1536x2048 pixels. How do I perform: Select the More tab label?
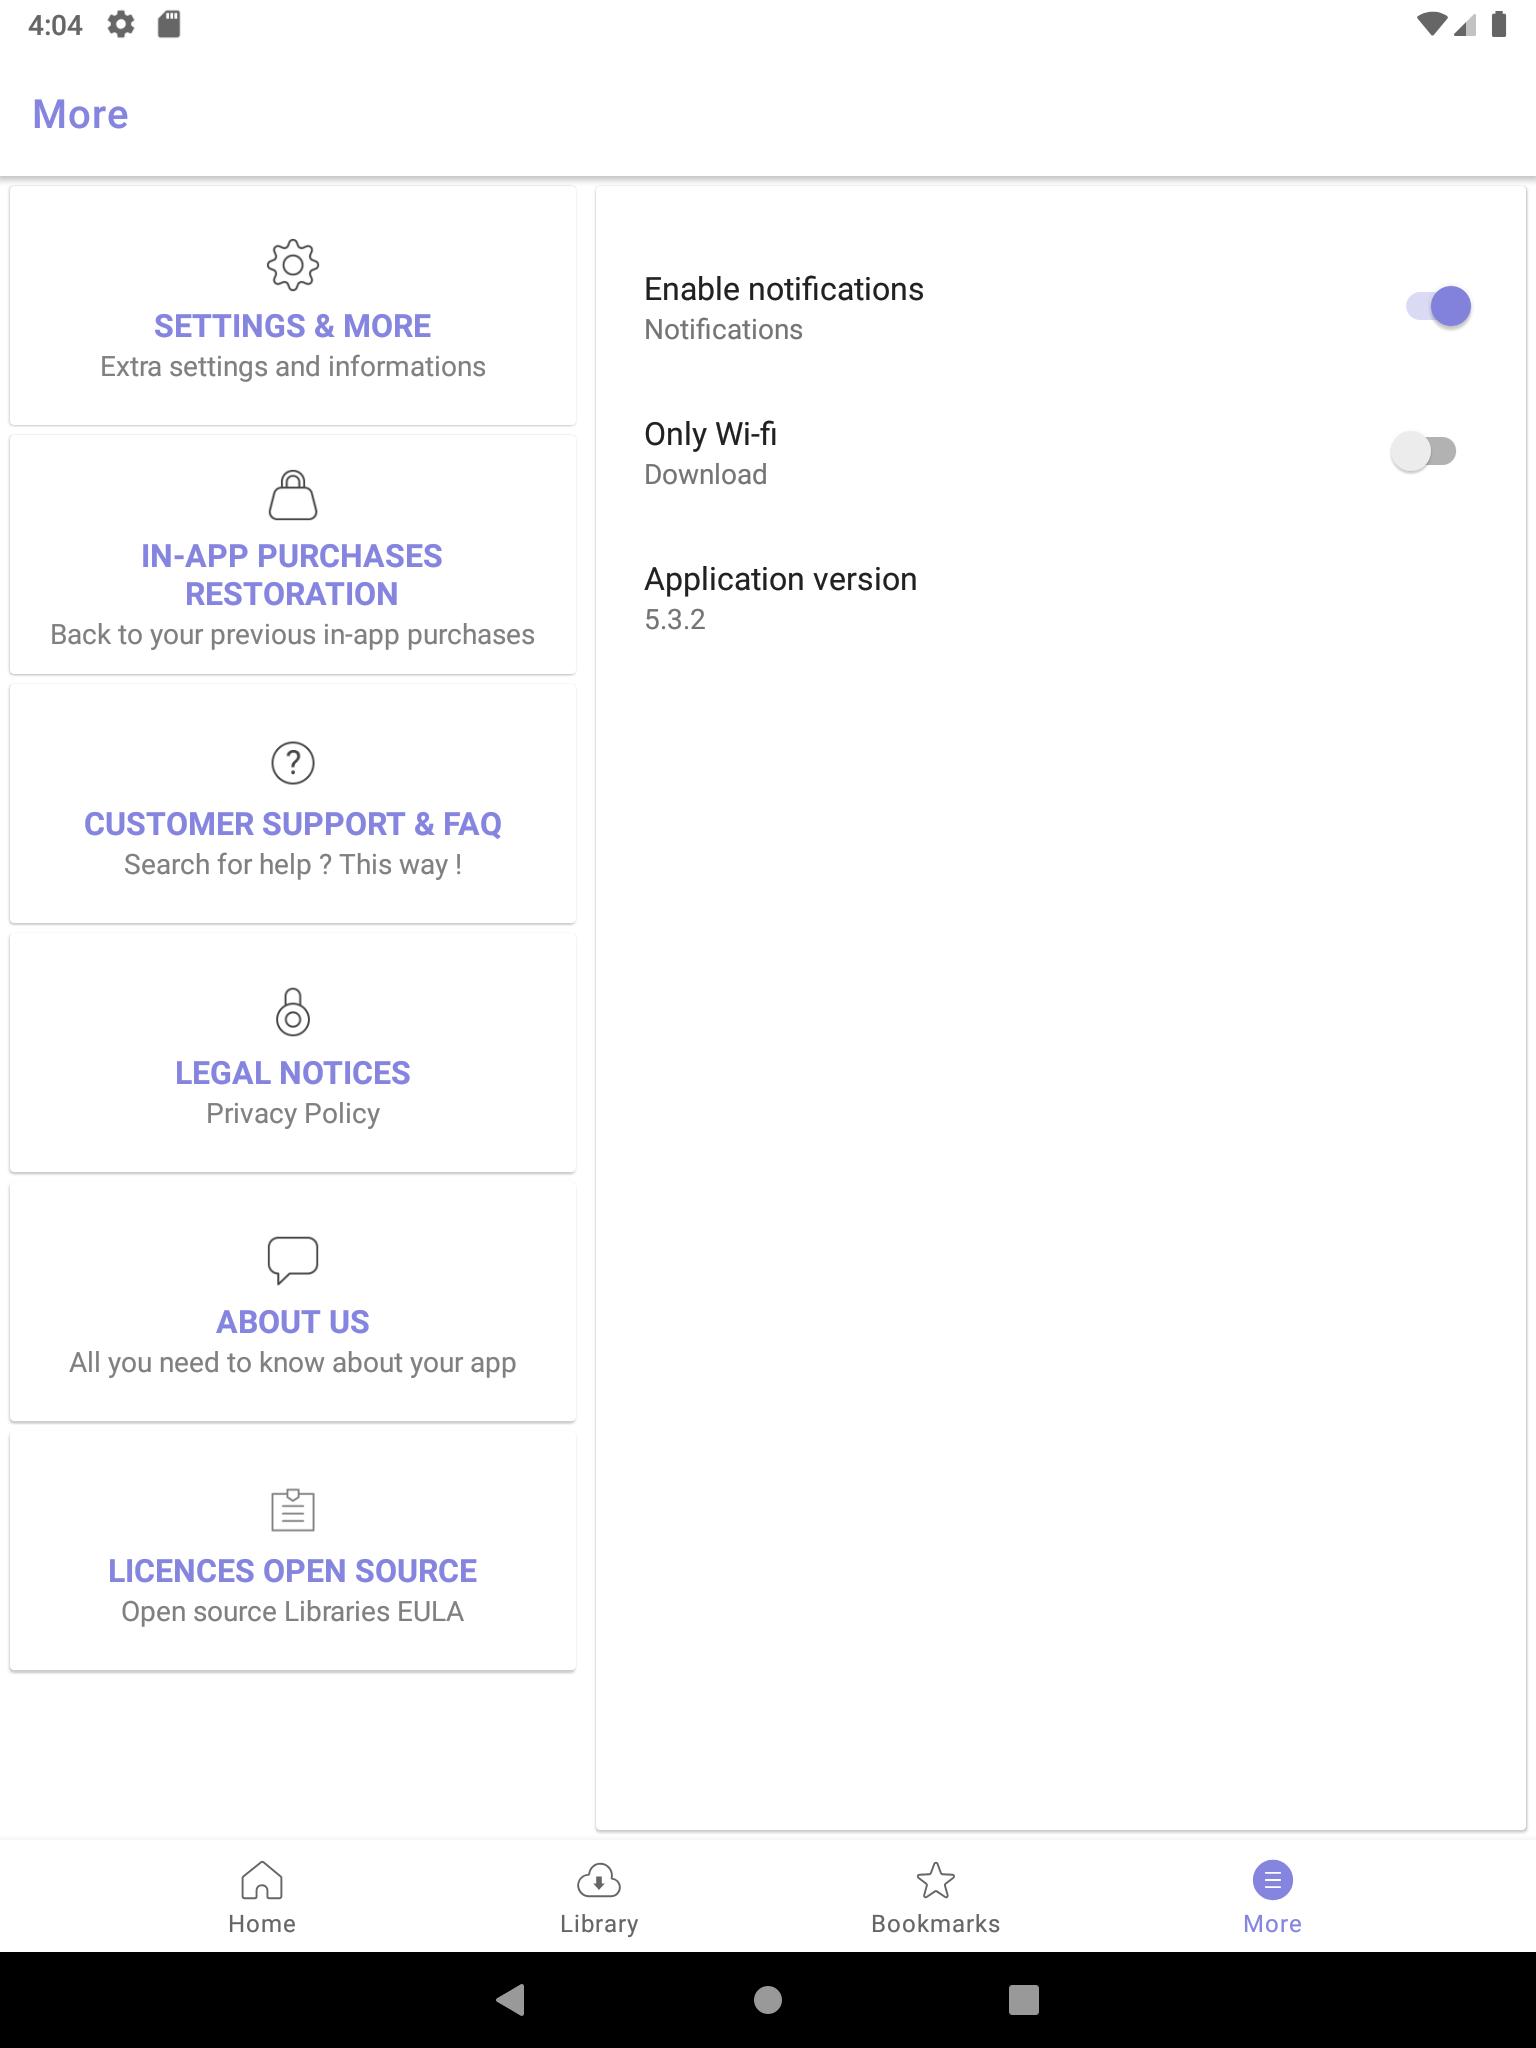pyautogui.click(x=1273, y=1924)
